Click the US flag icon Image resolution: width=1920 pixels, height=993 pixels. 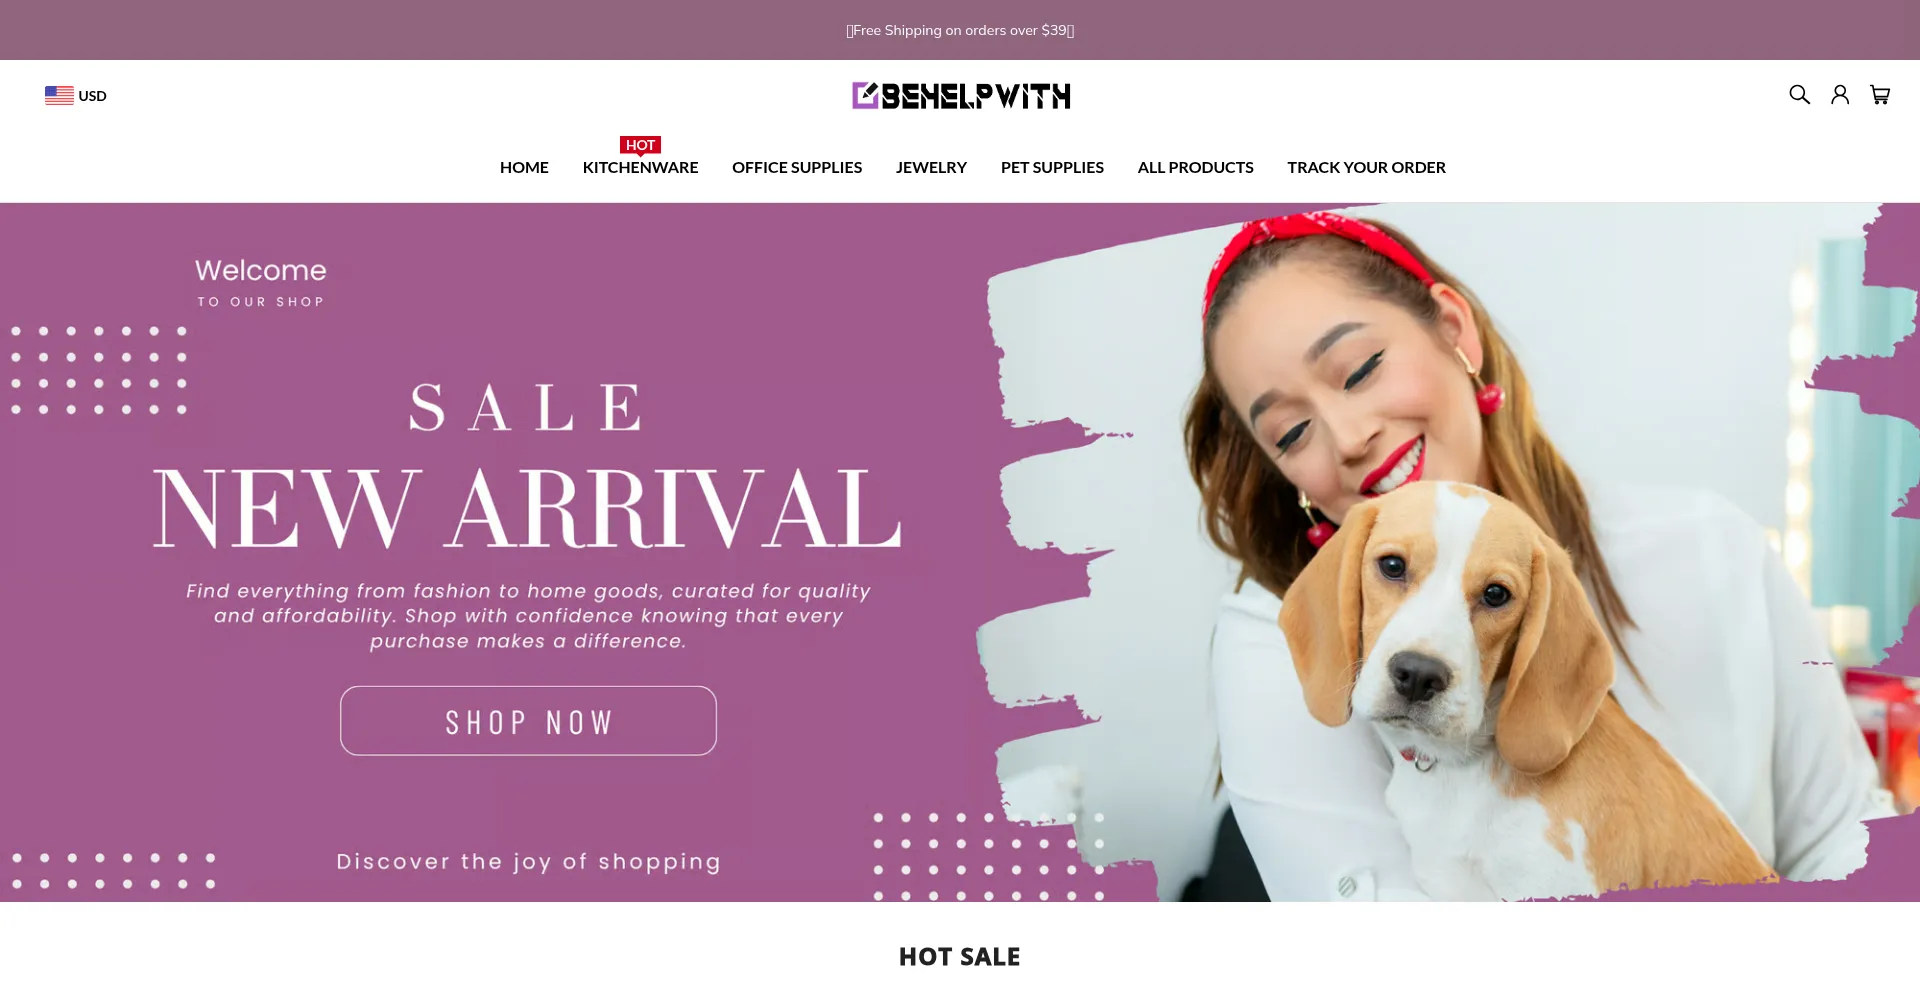click(59, 95)
